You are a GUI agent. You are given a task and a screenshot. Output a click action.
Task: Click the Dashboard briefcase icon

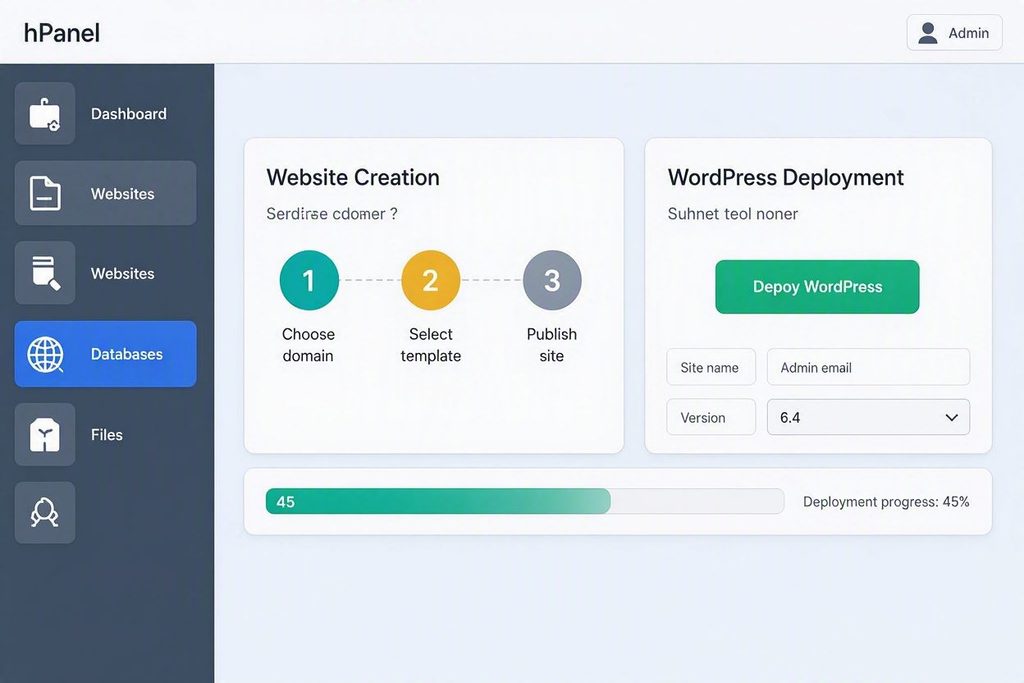(x=44, y=114)
